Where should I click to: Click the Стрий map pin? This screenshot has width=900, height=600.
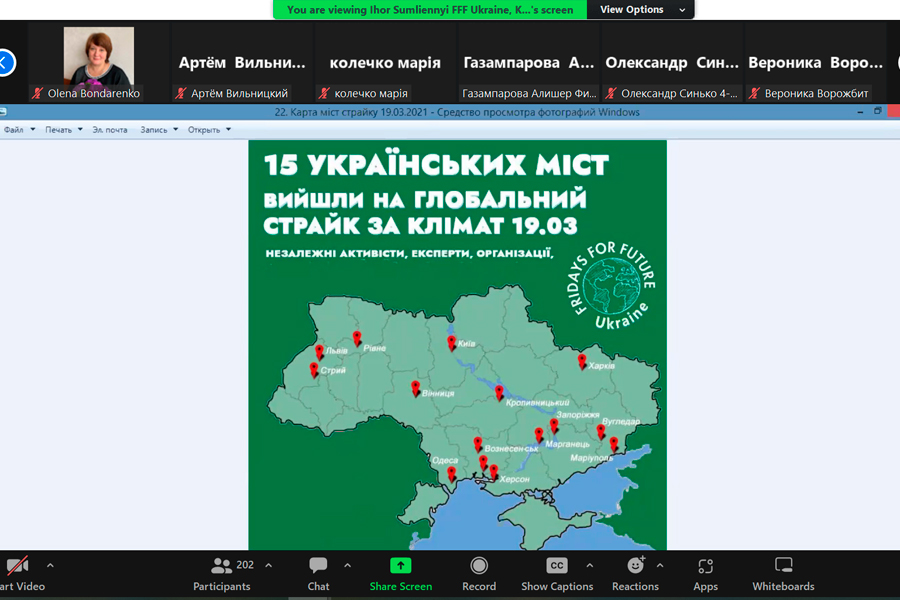click(x=314, y=370)
